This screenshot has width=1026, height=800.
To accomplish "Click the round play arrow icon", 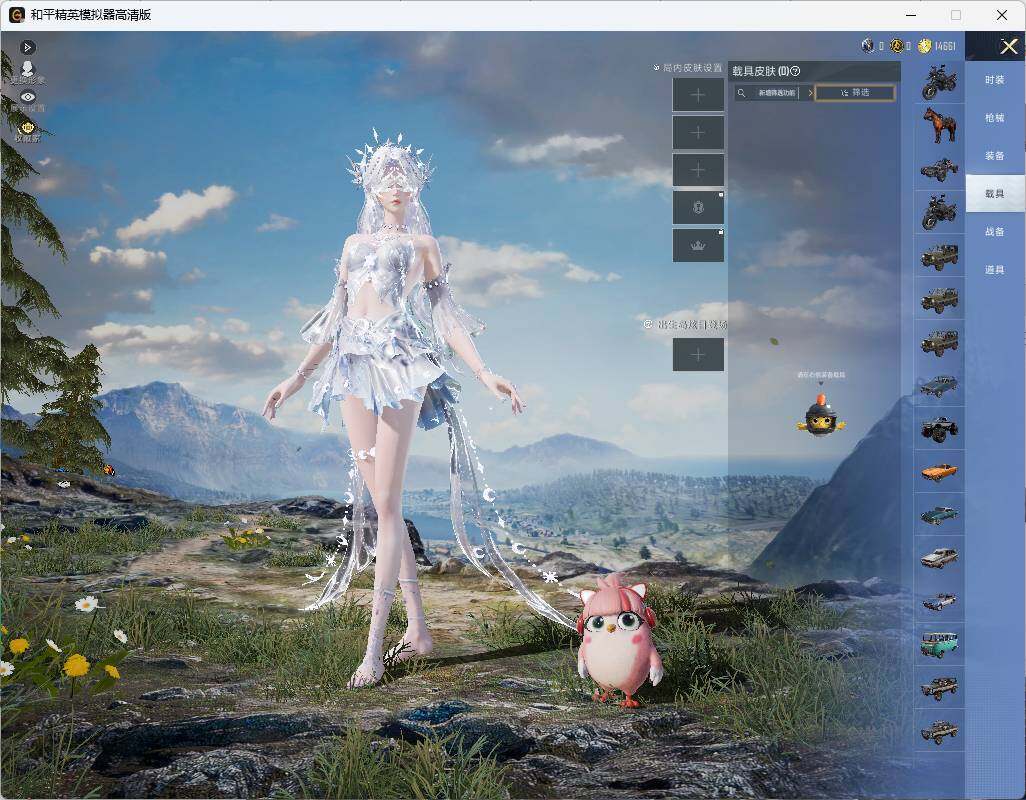I will tap(27, 47).
